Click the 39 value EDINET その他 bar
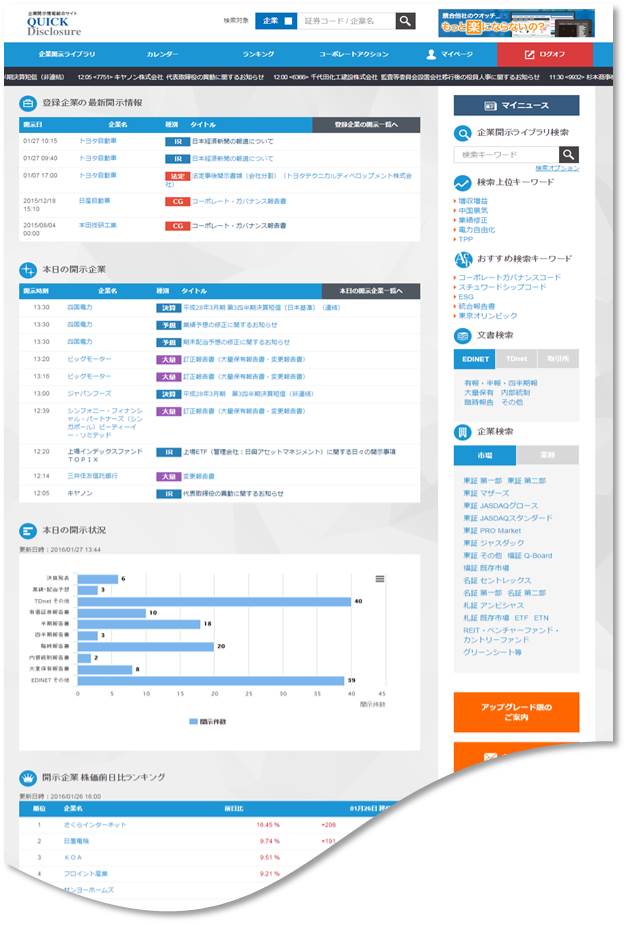This screenshot has width=626, height=925. (211, 681)
